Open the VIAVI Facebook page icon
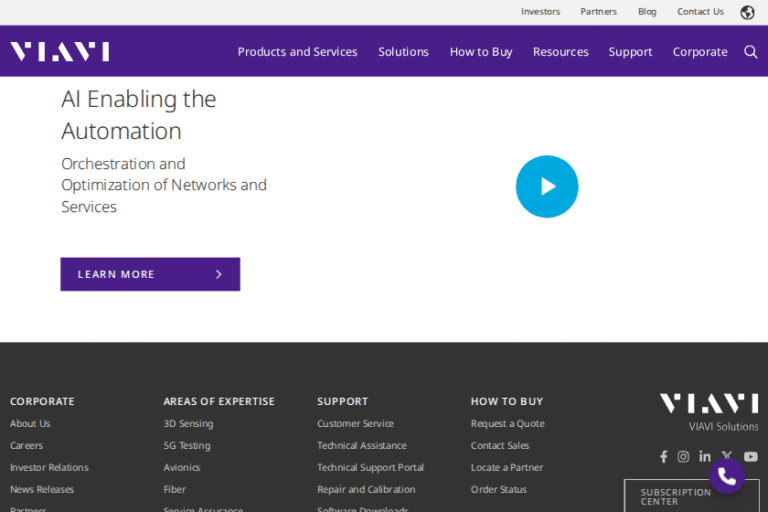Viewport: 768px width, 512px height. (x=663, y=456)
